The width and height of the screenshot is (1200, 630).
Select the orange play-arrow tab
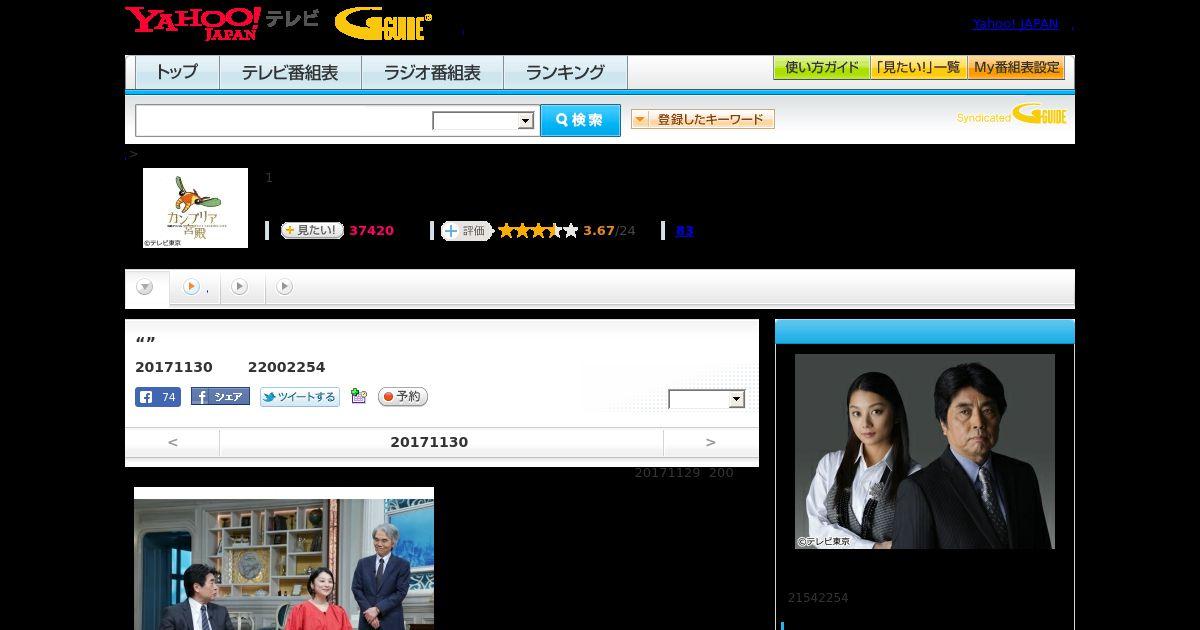pyautogui.click(x=191, y=287)
